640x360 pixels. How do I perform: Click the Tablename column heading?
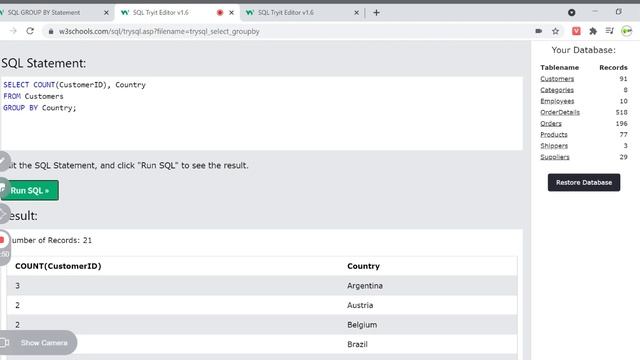click(559, 67)
